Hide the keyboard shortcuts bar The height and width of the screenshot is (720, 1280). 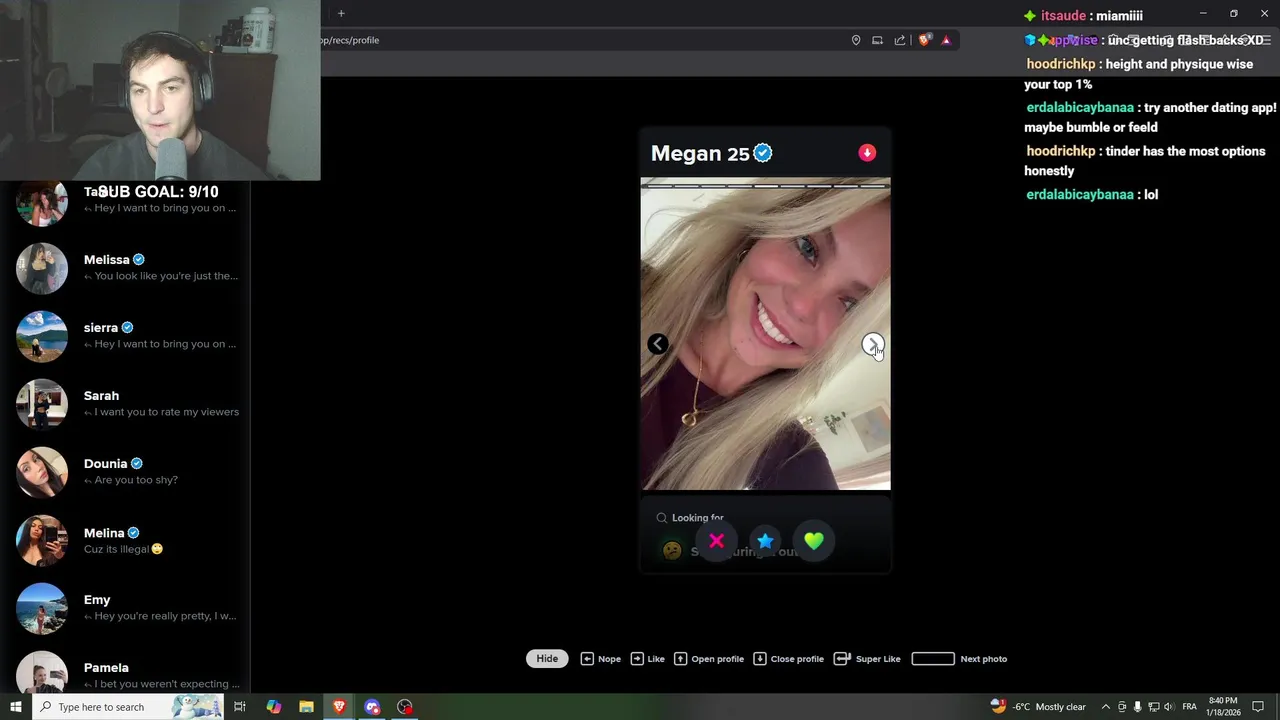point(547,659)
